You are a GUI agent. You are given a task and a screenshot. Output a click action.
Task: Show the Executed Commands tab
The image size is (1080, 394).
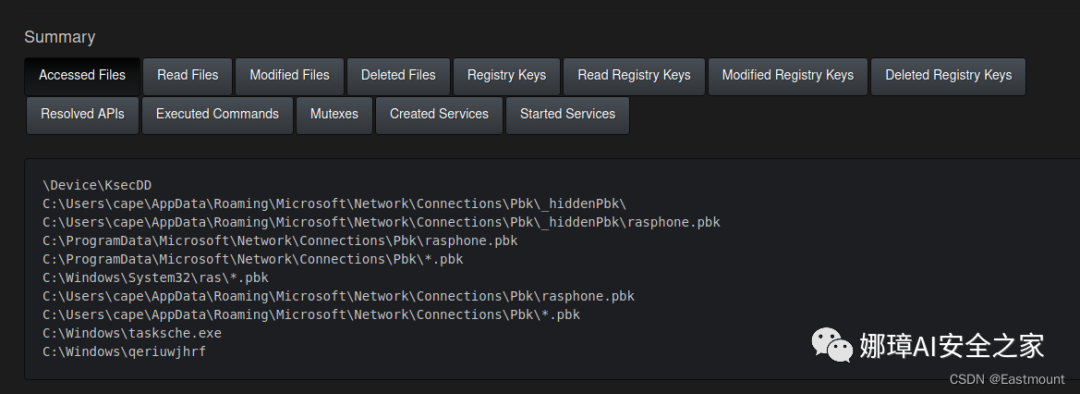[x=217, y=114]
